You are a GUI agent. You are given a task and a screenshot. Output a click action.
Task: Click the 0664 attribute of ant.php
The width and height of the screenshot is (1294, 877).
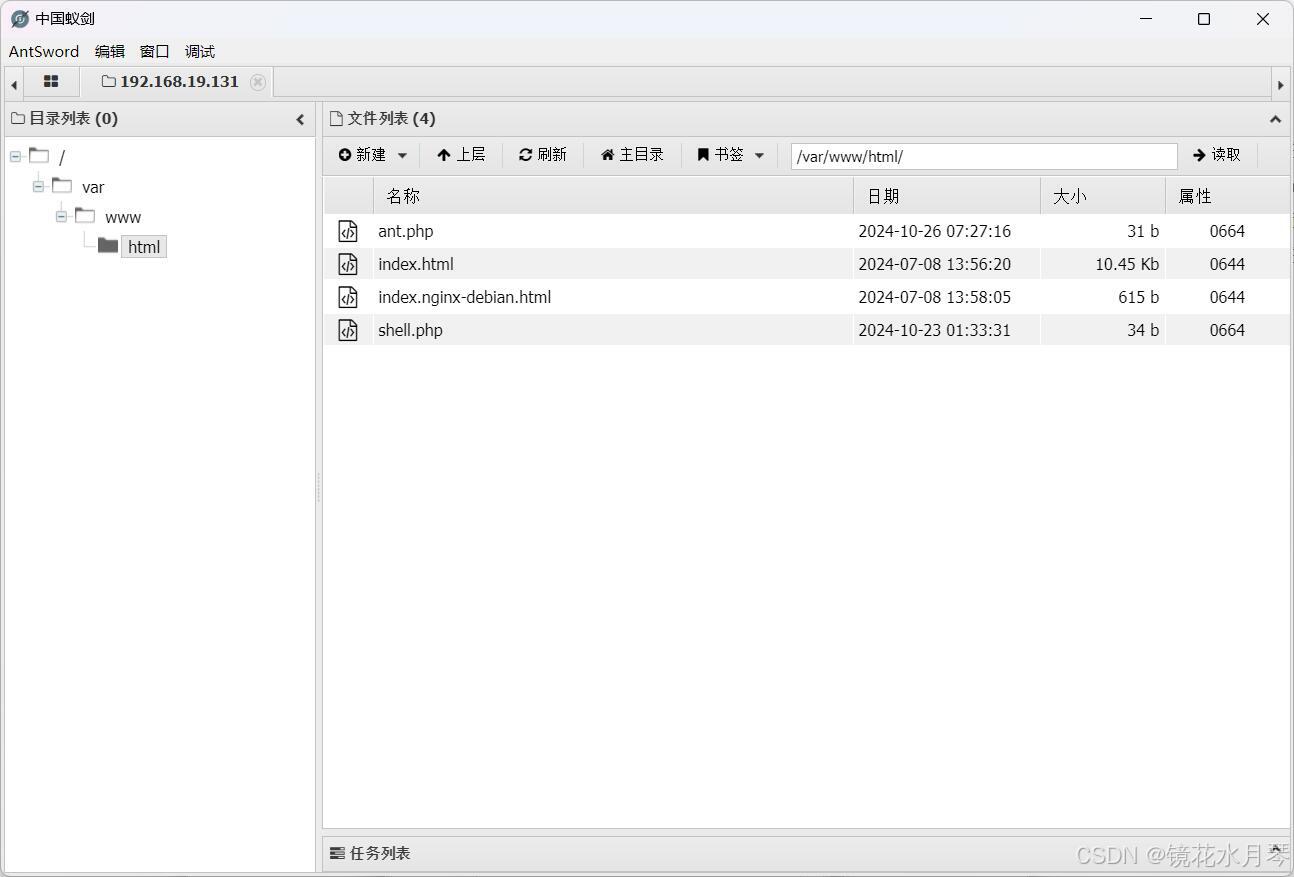(x=1227, y=231)
